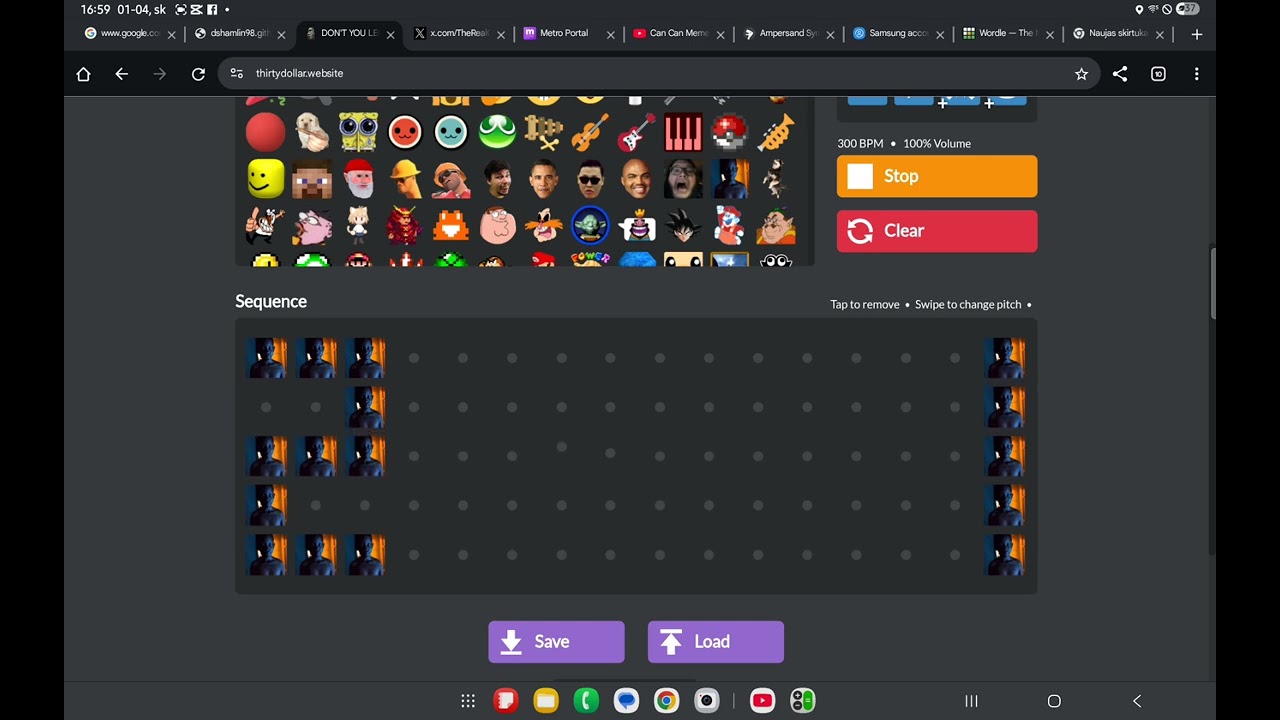Add the Dr. Eggman face sound
The width and height of the screenshot is (1280, 720).
click(544, 226)
